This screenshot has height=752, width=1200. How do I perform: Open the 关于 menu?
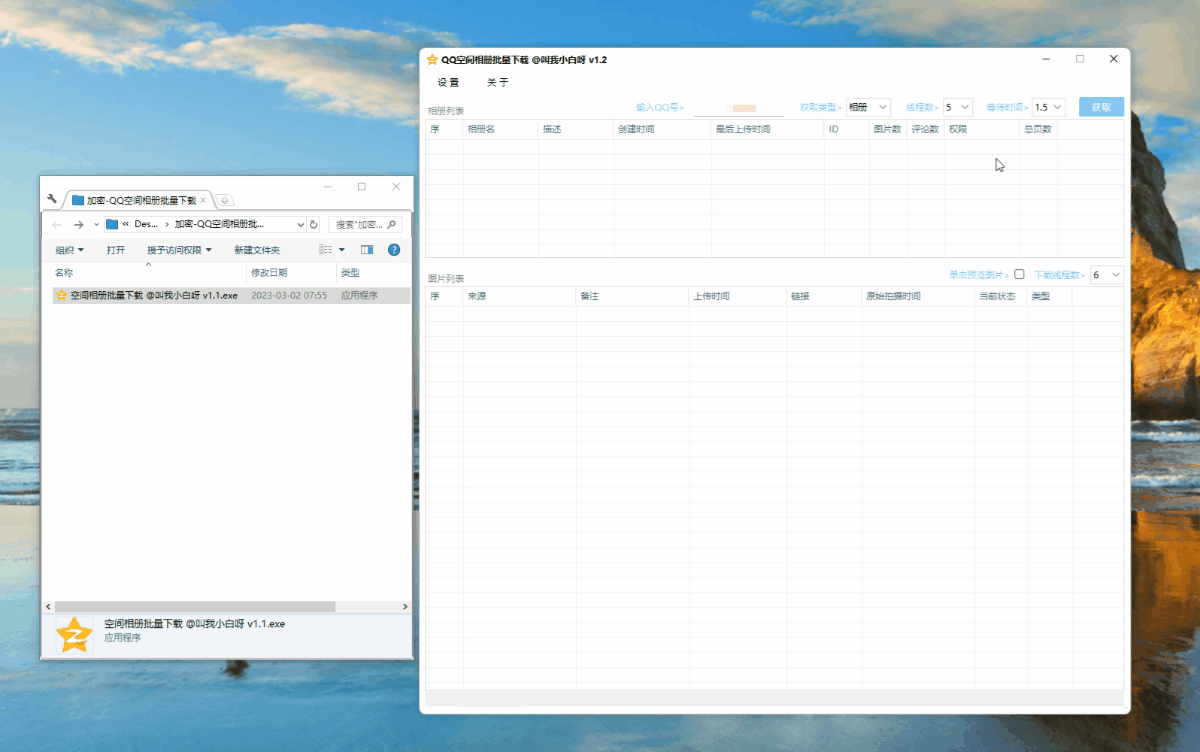tap(497, 83)
